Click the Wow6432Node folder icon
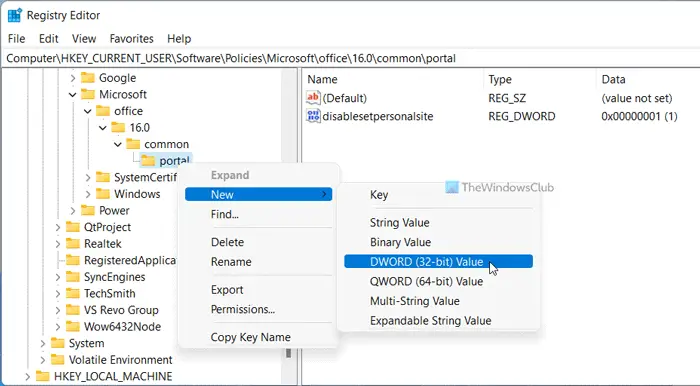This screenshot has height=386, width=700. pos(73,327)
